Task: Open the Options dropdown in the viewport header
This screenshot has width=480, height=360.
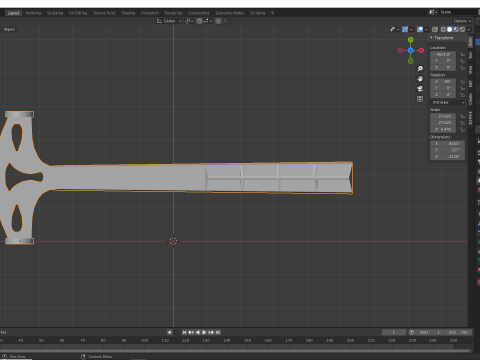Action: (x=462, y=21)
